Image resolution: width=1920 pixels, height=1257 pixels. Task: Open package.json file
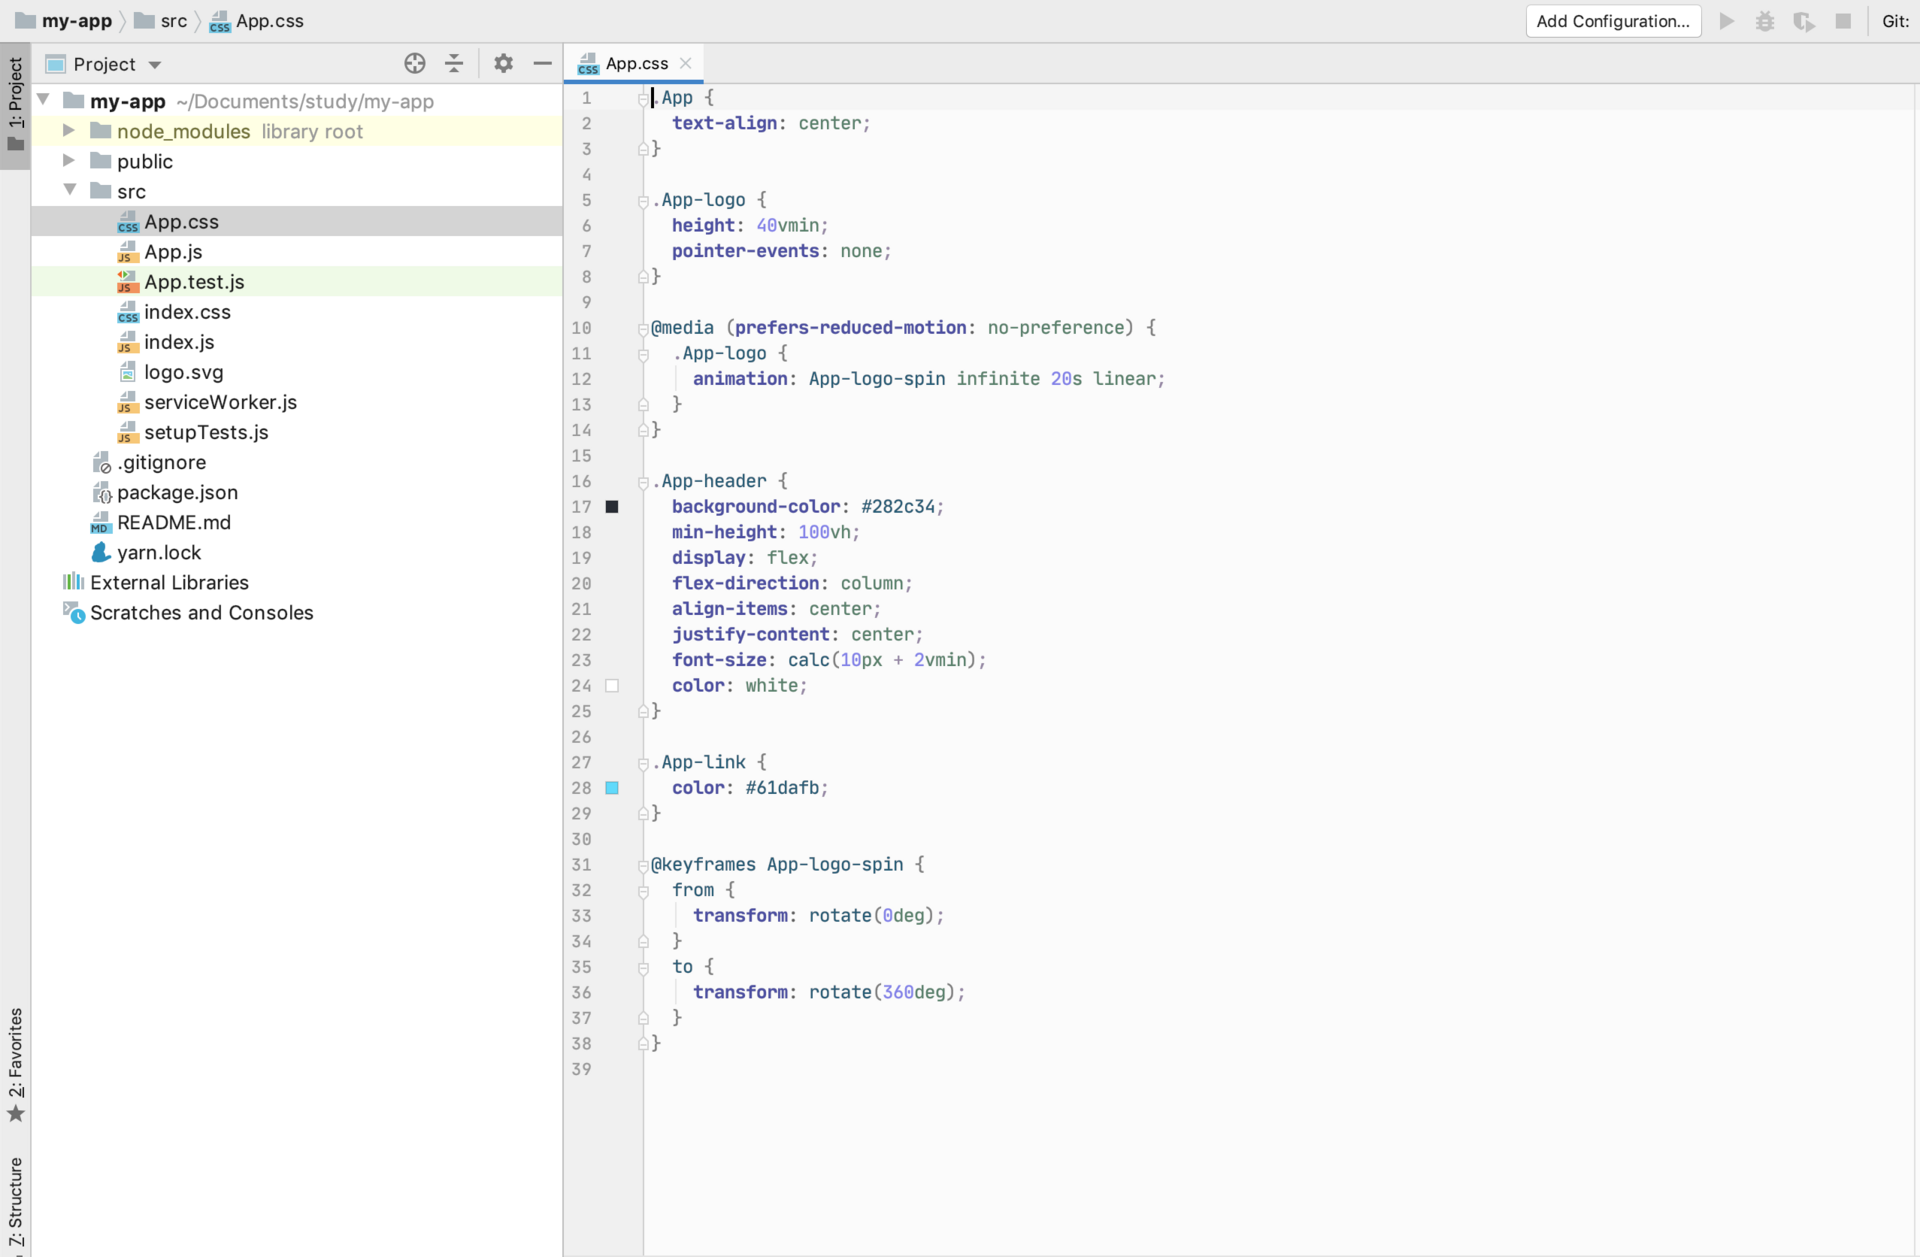pyautogui.click(x=296, y=492)
